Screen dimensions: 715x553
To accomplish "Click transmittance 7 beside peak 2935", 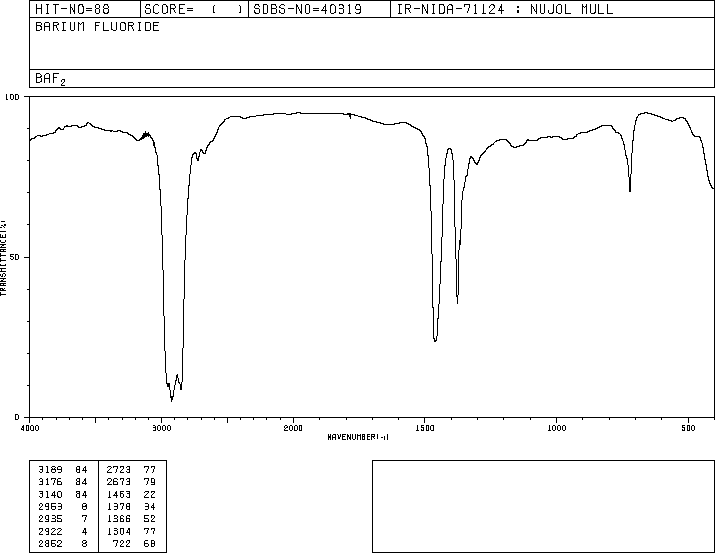I will [84, 519].
